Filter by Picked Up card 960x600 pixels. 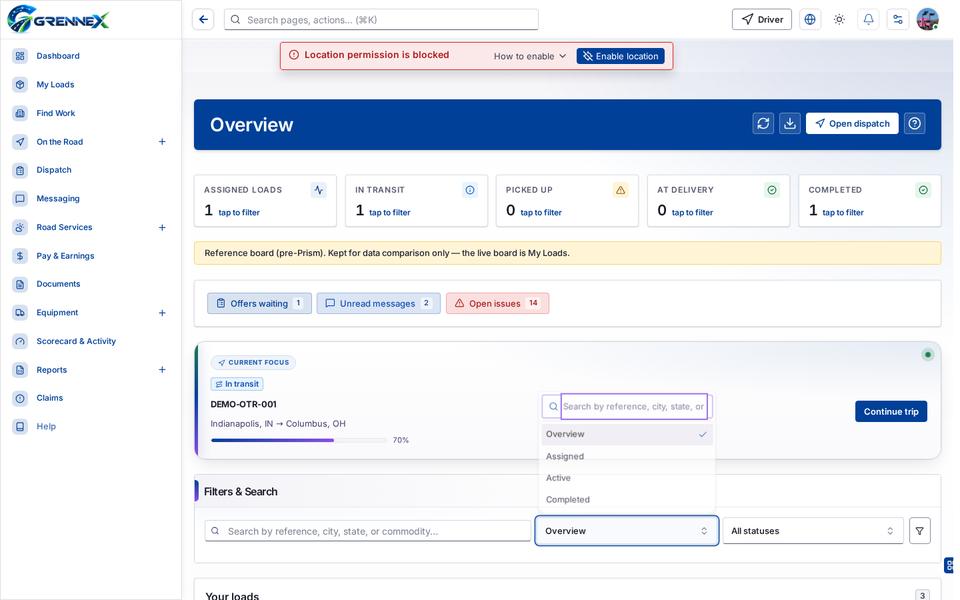[x=567, y=201]
